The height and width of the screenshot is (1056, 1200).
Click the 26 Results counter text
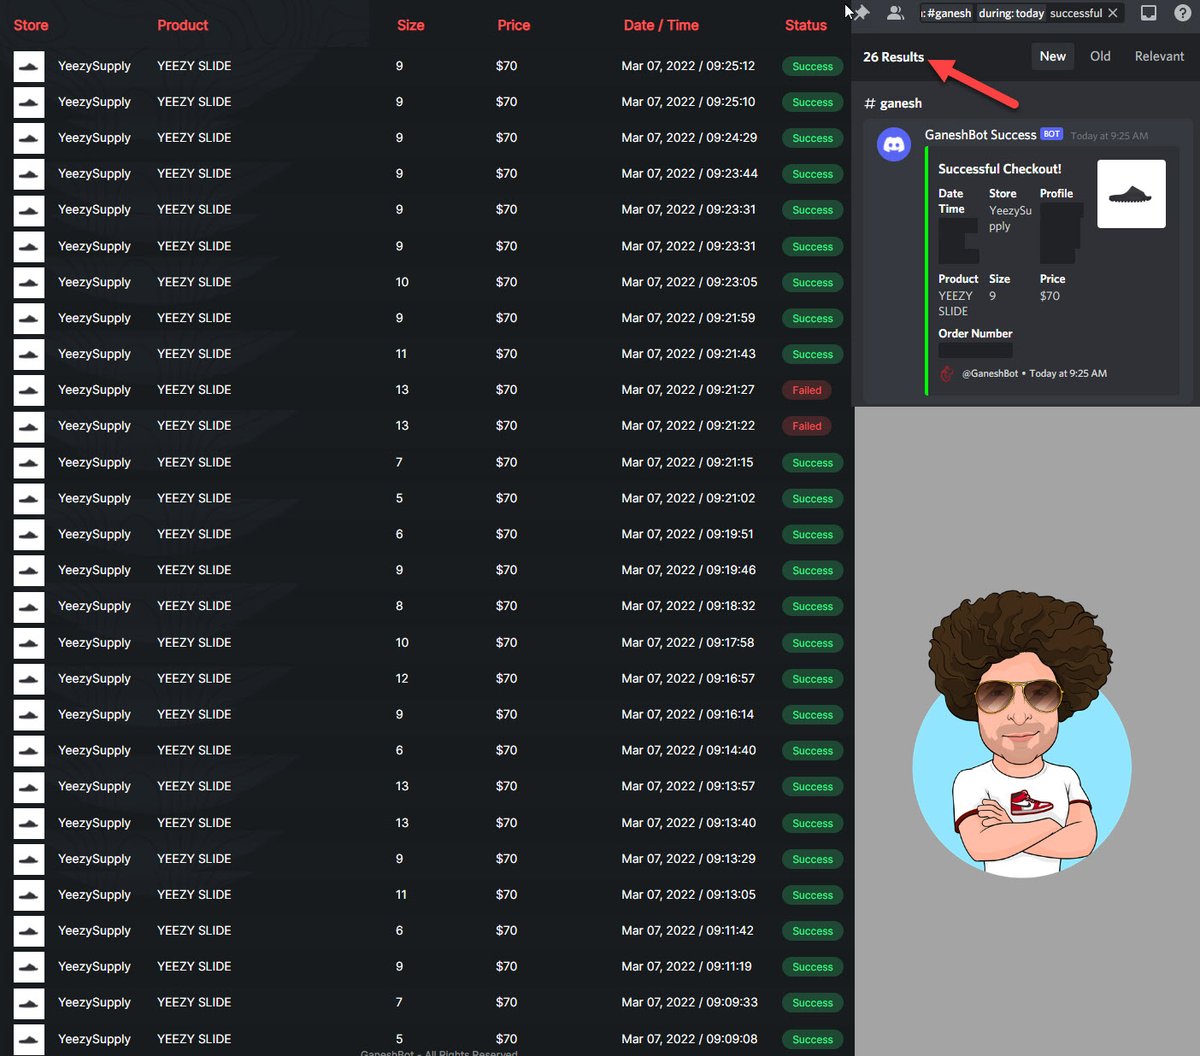pos(893,57)
